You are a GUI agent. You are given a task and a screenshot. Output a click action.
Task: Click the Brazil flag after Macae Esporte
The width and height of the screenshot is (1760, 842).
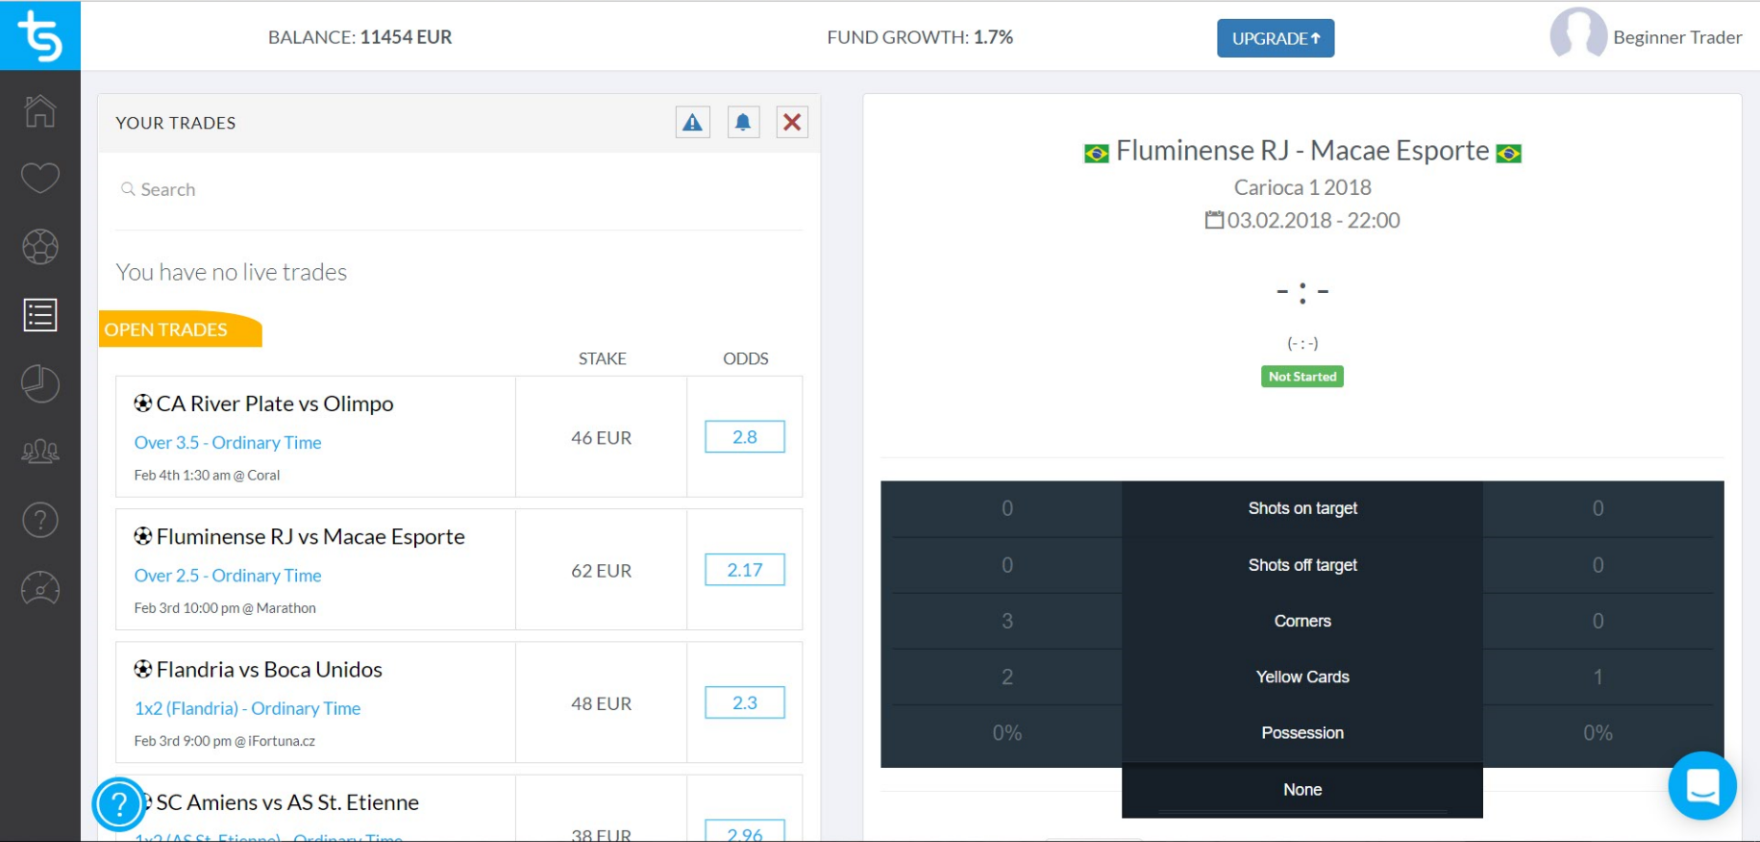coord(1508,153)
